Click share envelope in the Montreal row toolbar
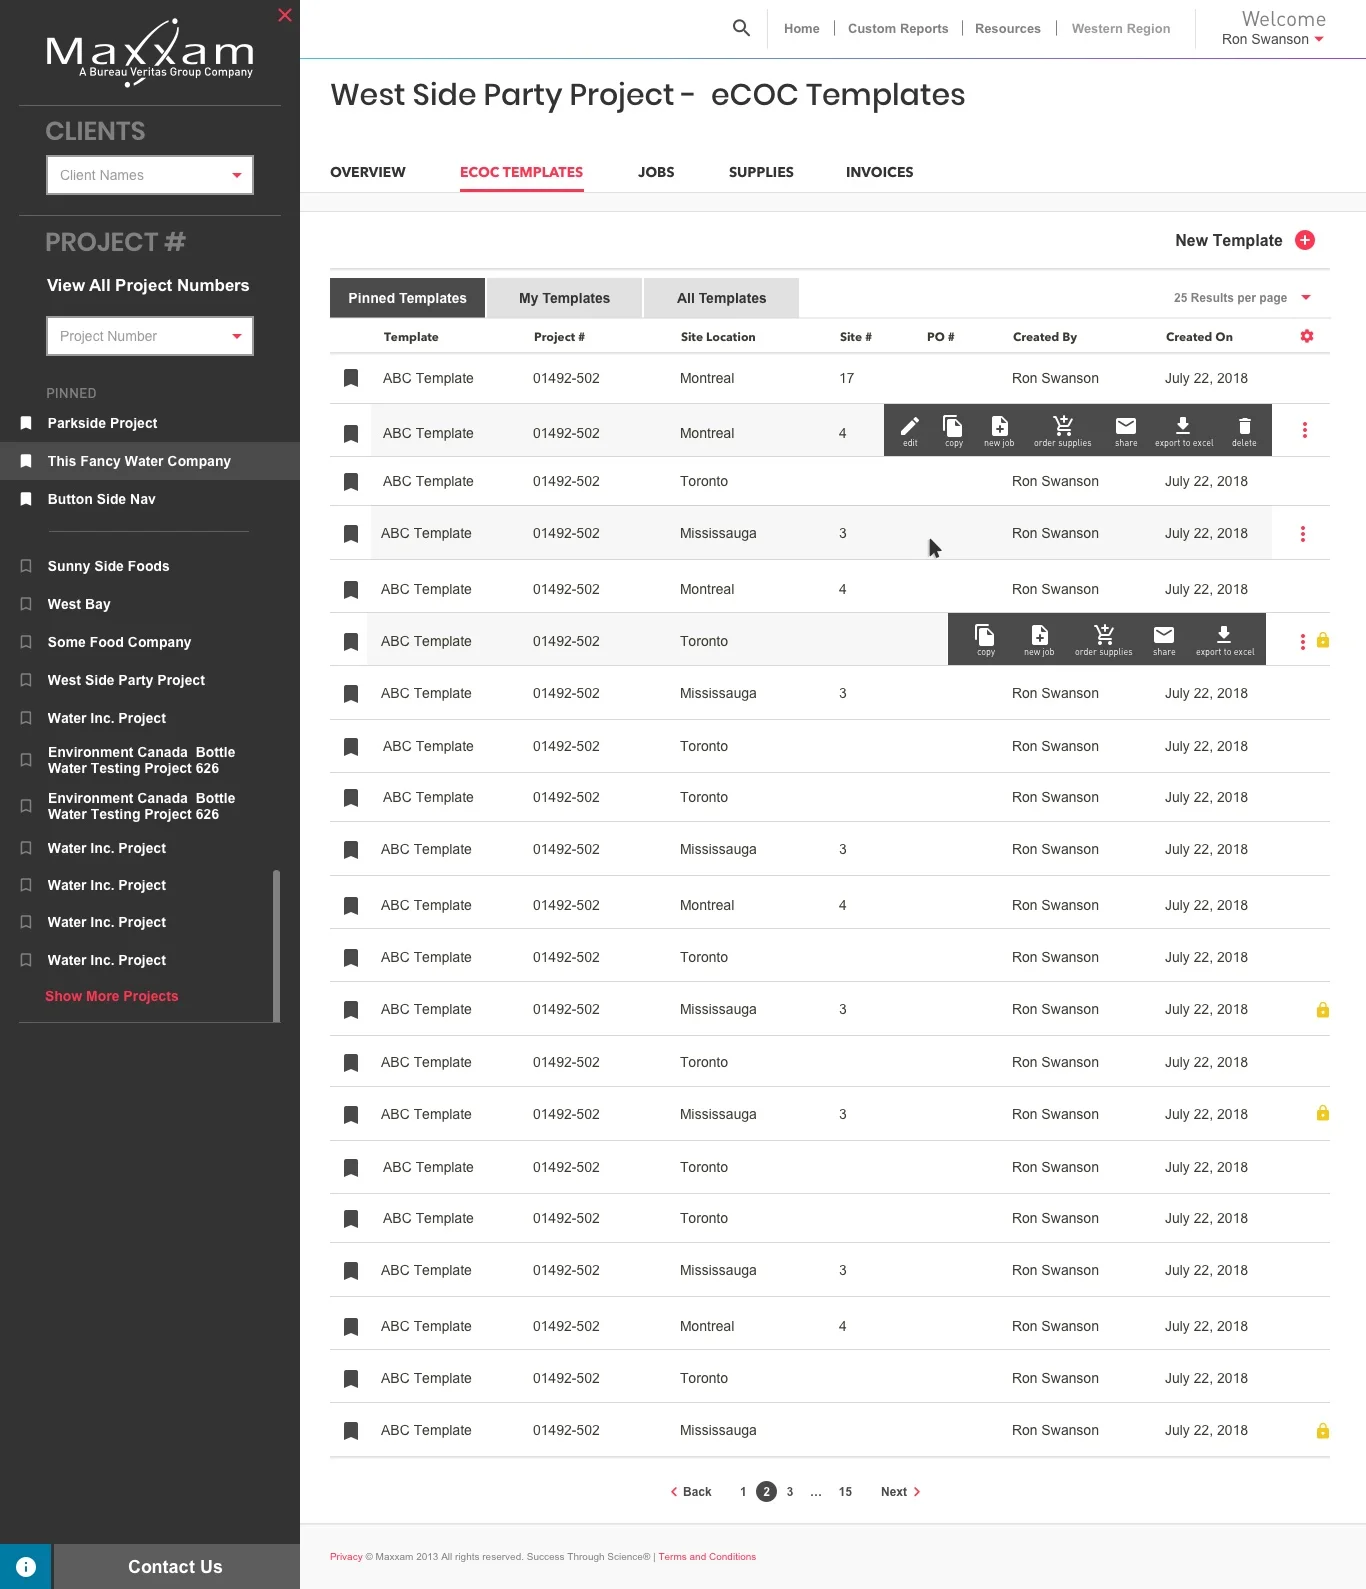 [1126, 430]
